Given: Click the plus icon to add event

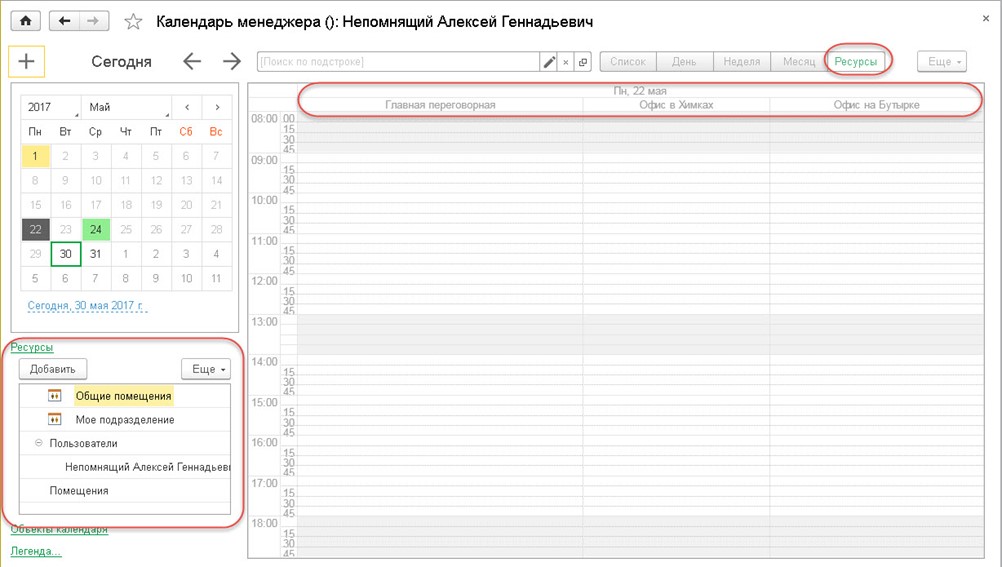Looking at the screenshot, I should pos(26,61).
